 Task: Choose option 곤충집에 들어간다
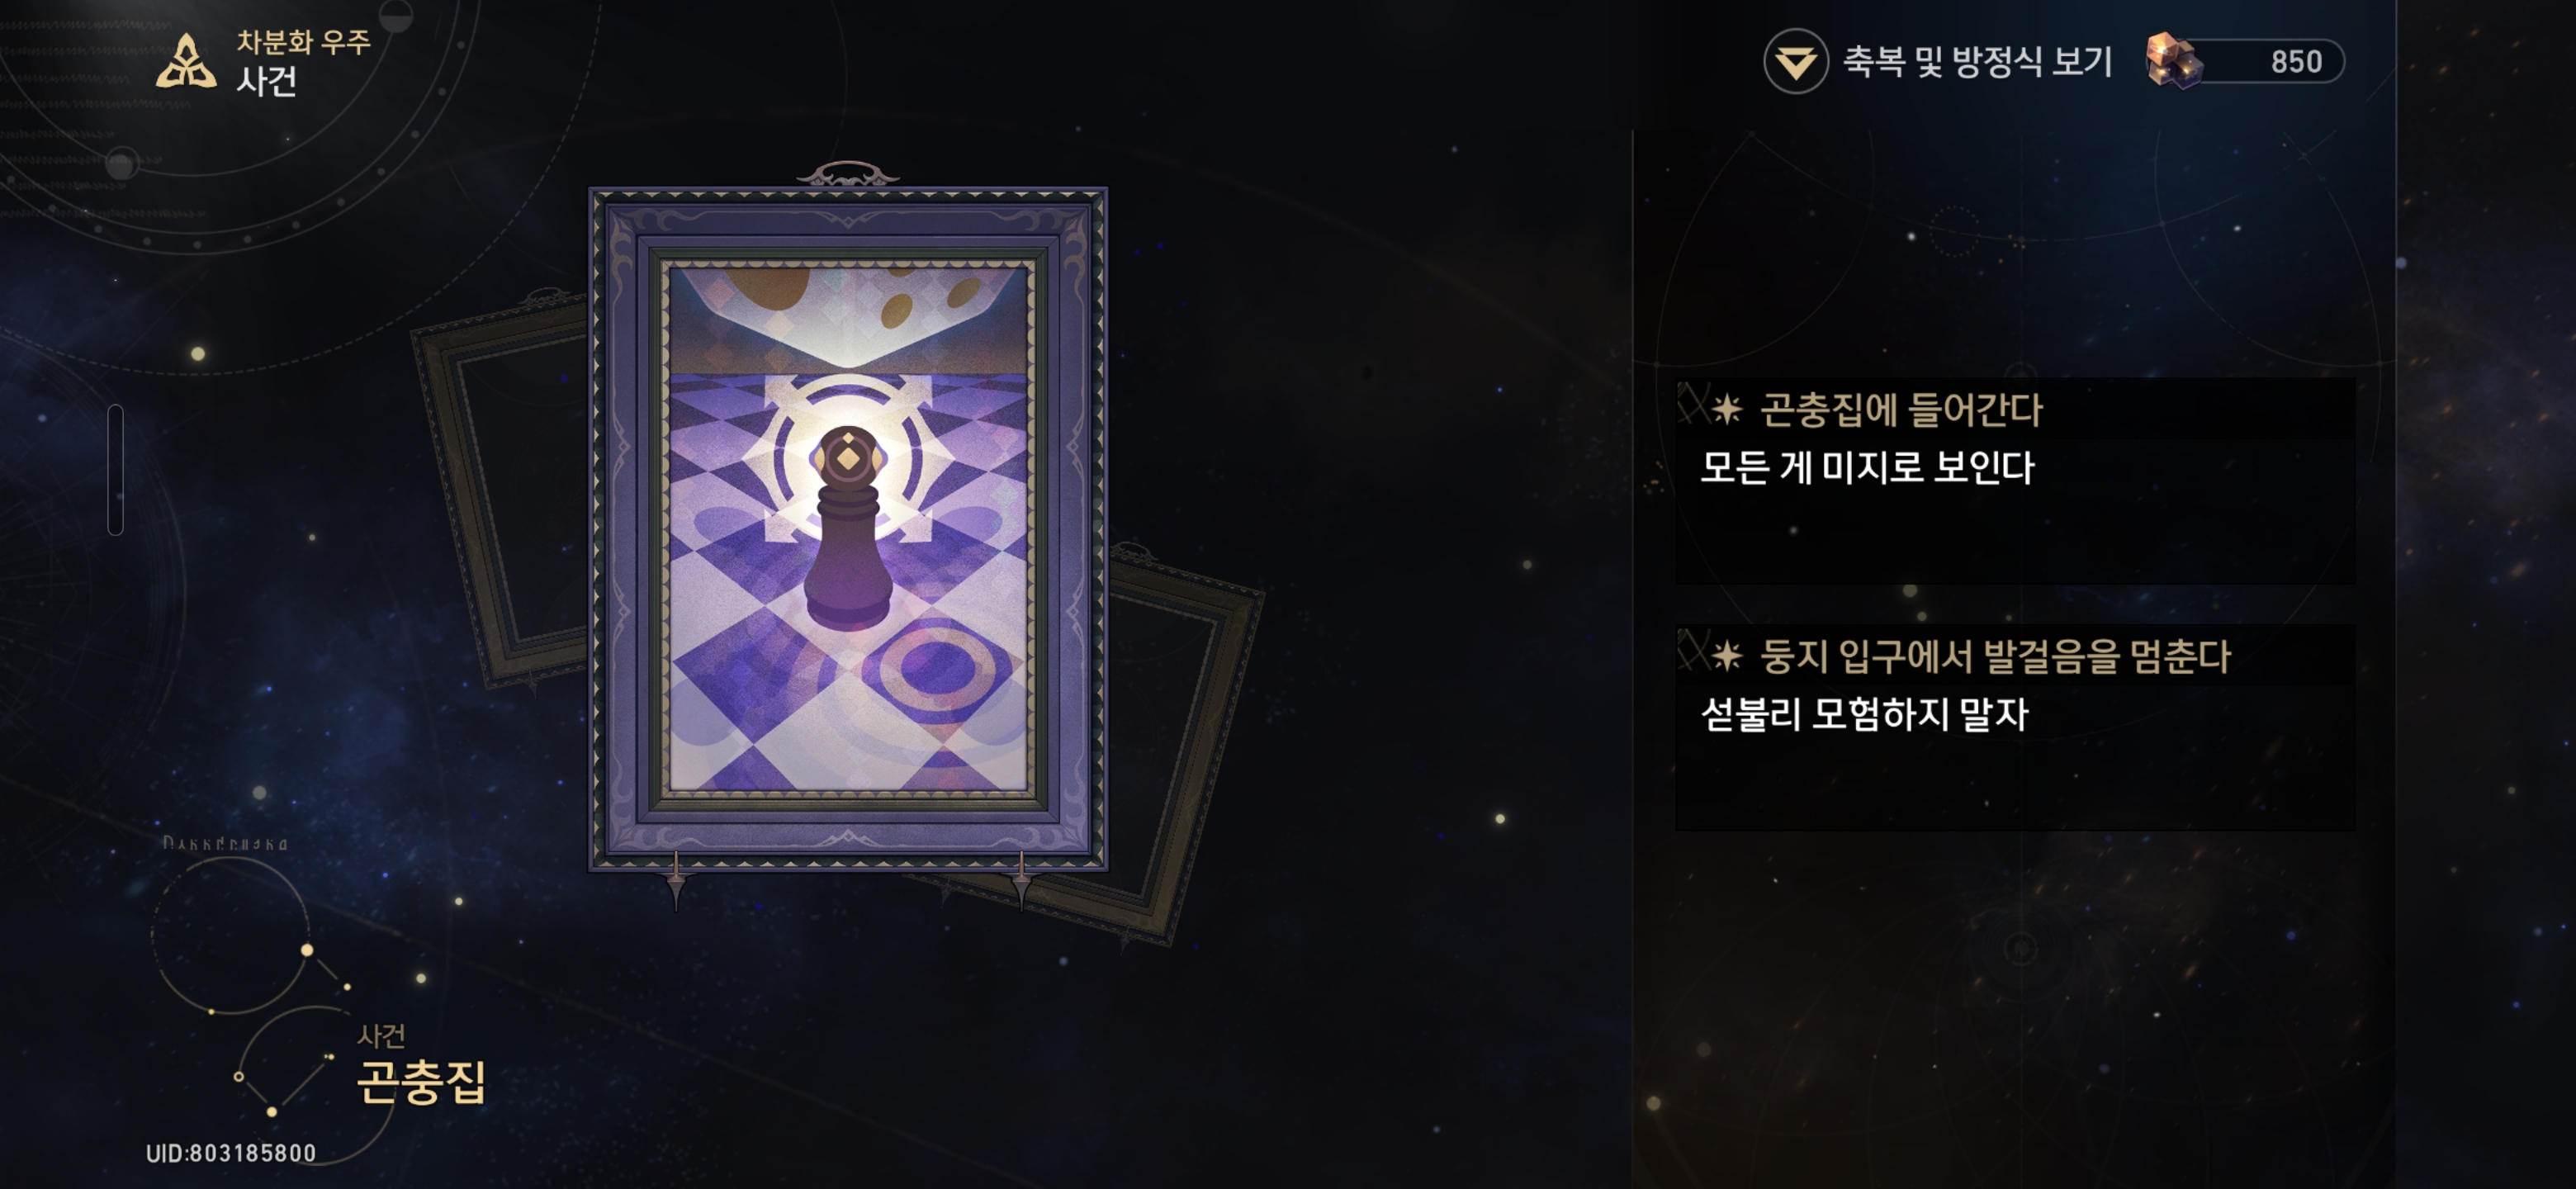[2015, 481]
